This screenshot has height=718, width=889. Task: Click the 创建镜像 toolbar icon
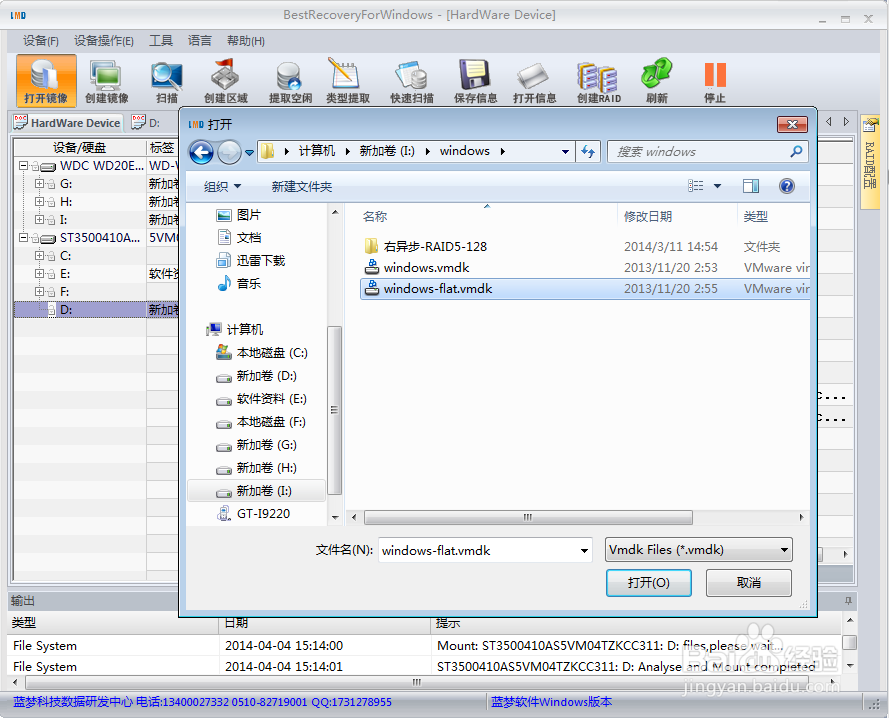click(x=107, y=81)
